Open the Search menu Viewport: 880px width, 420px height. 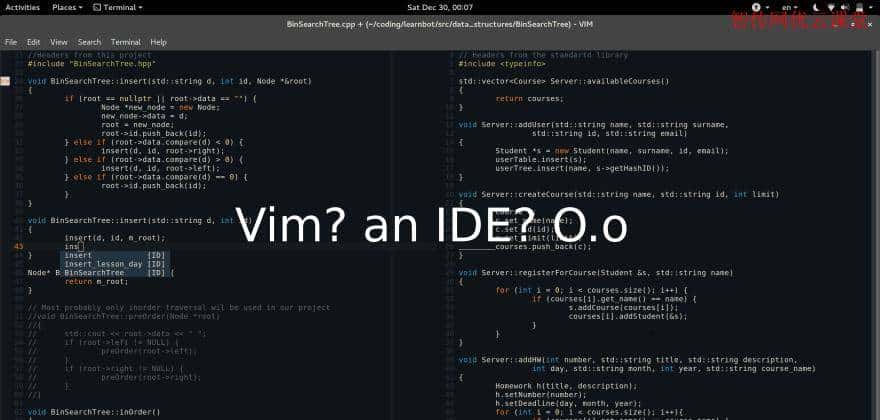point(89,42)
